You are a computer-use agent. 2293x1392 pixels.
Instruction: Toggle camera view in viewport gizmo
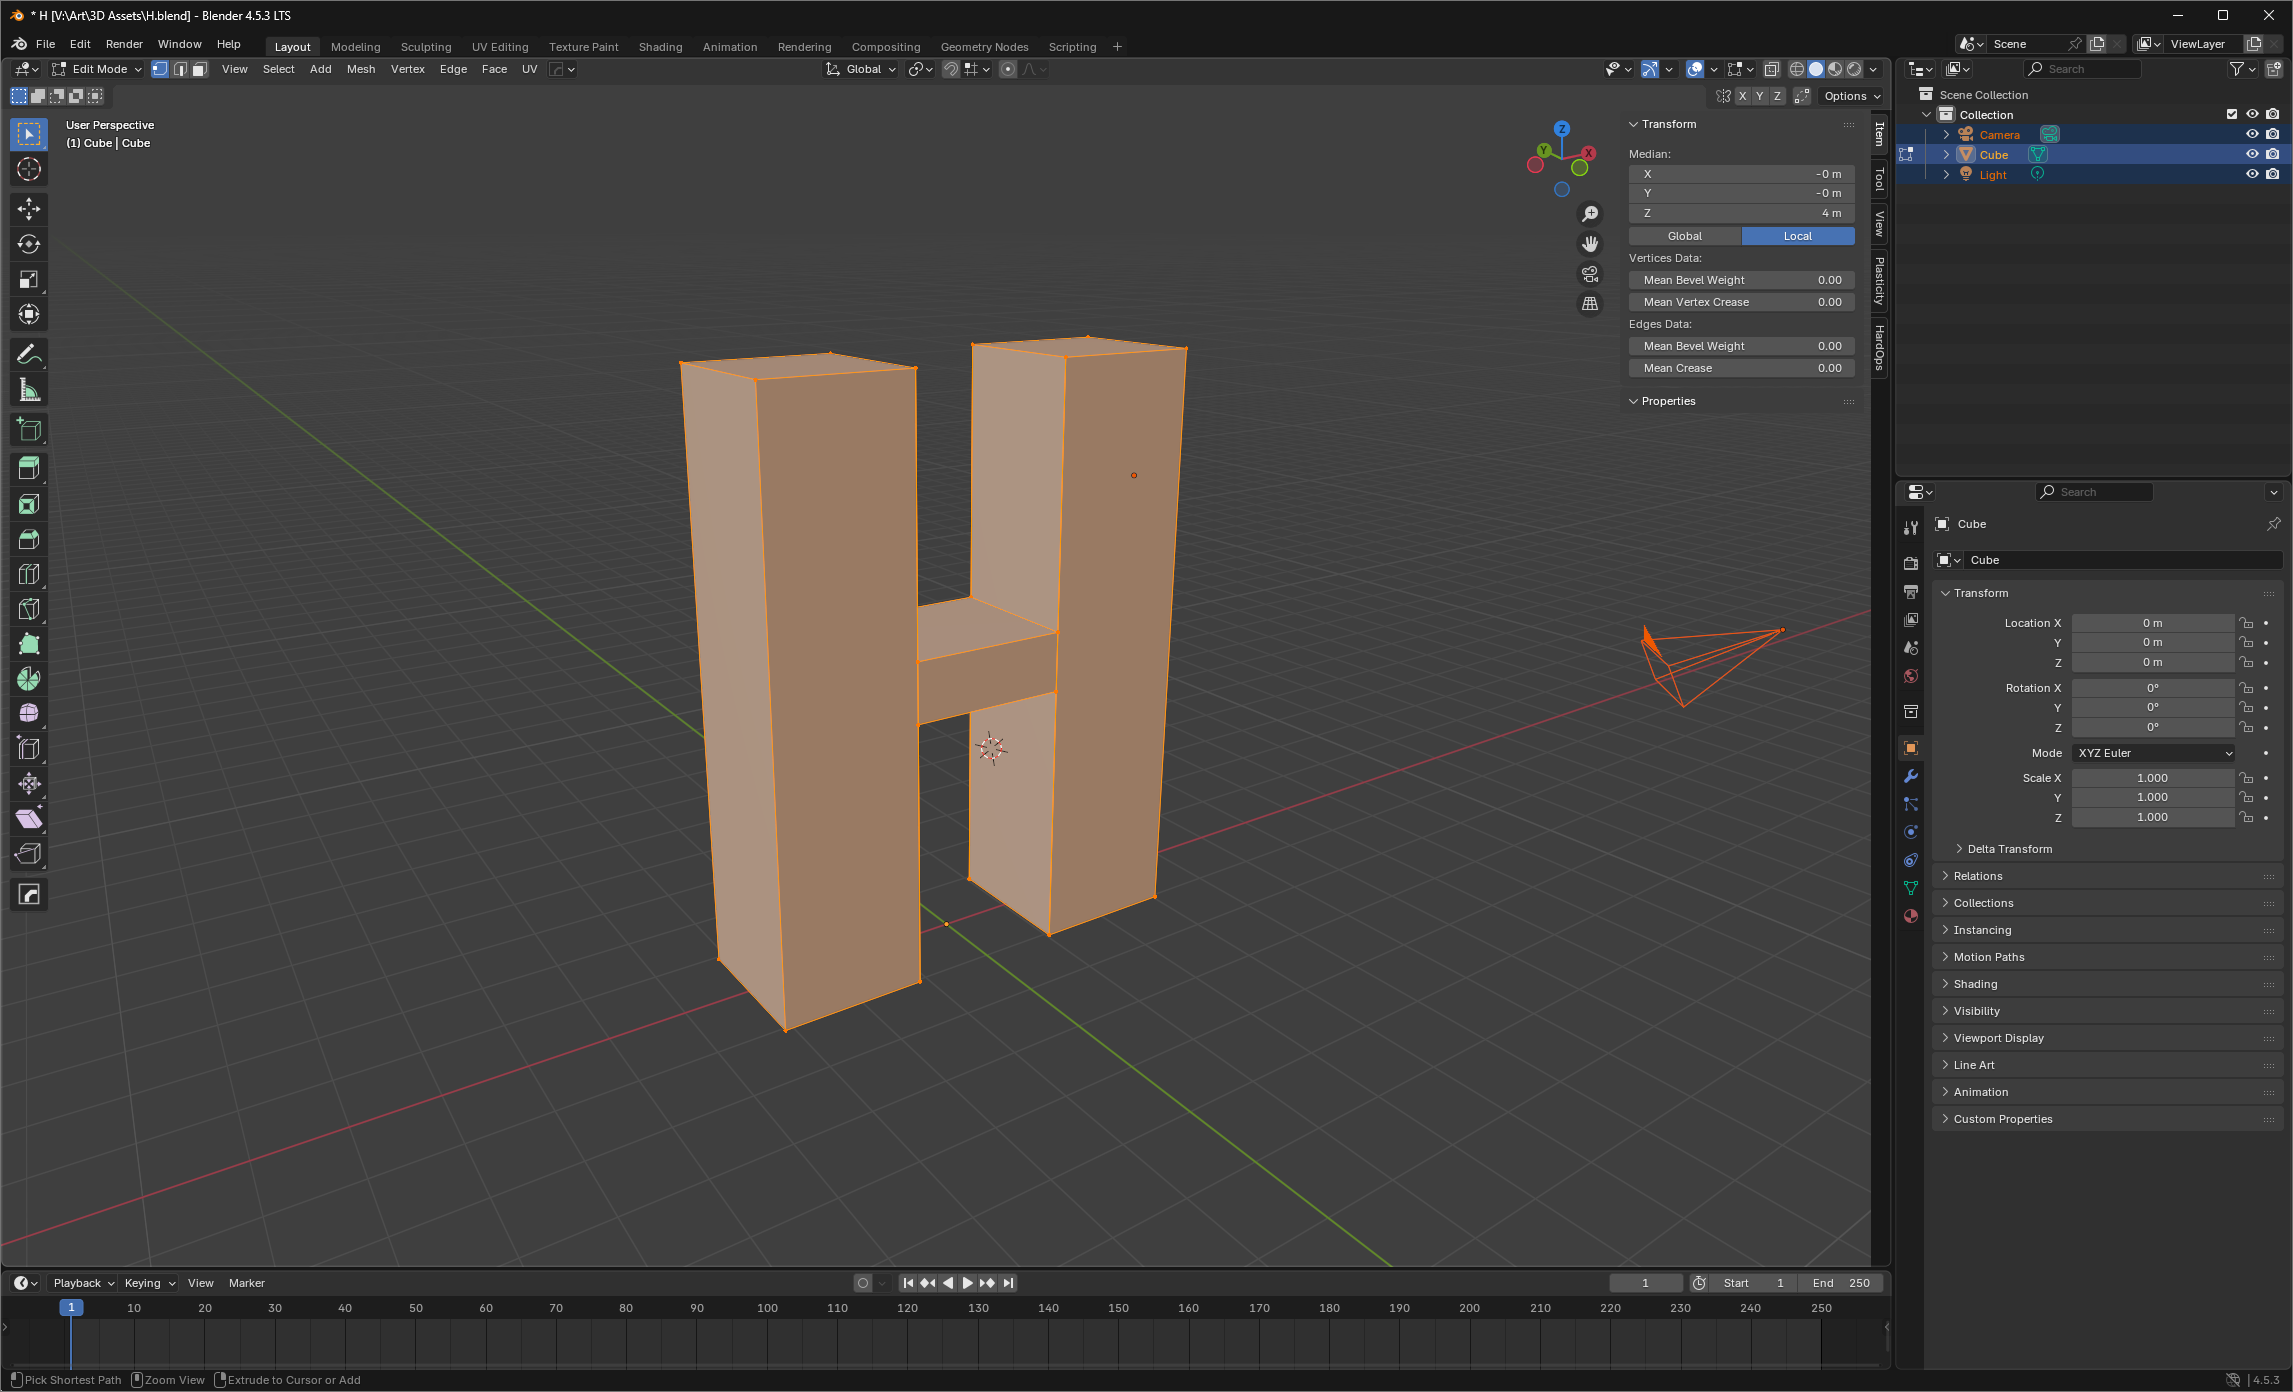point(1590,274)
